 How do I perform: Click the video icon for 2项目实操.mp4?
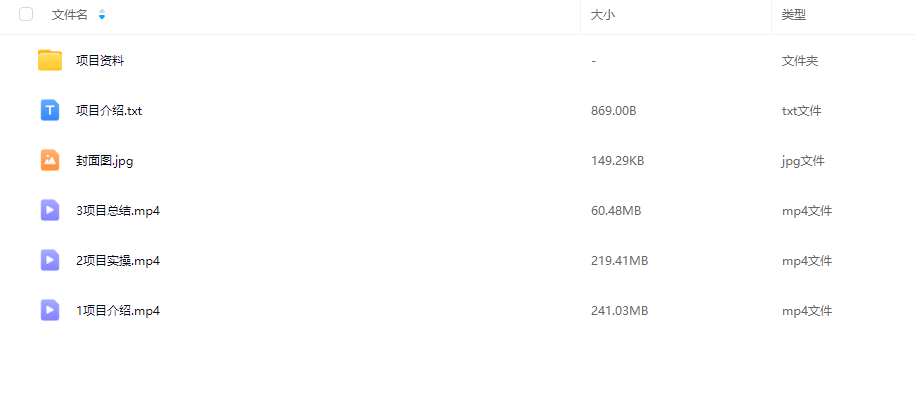click(50, 260)
